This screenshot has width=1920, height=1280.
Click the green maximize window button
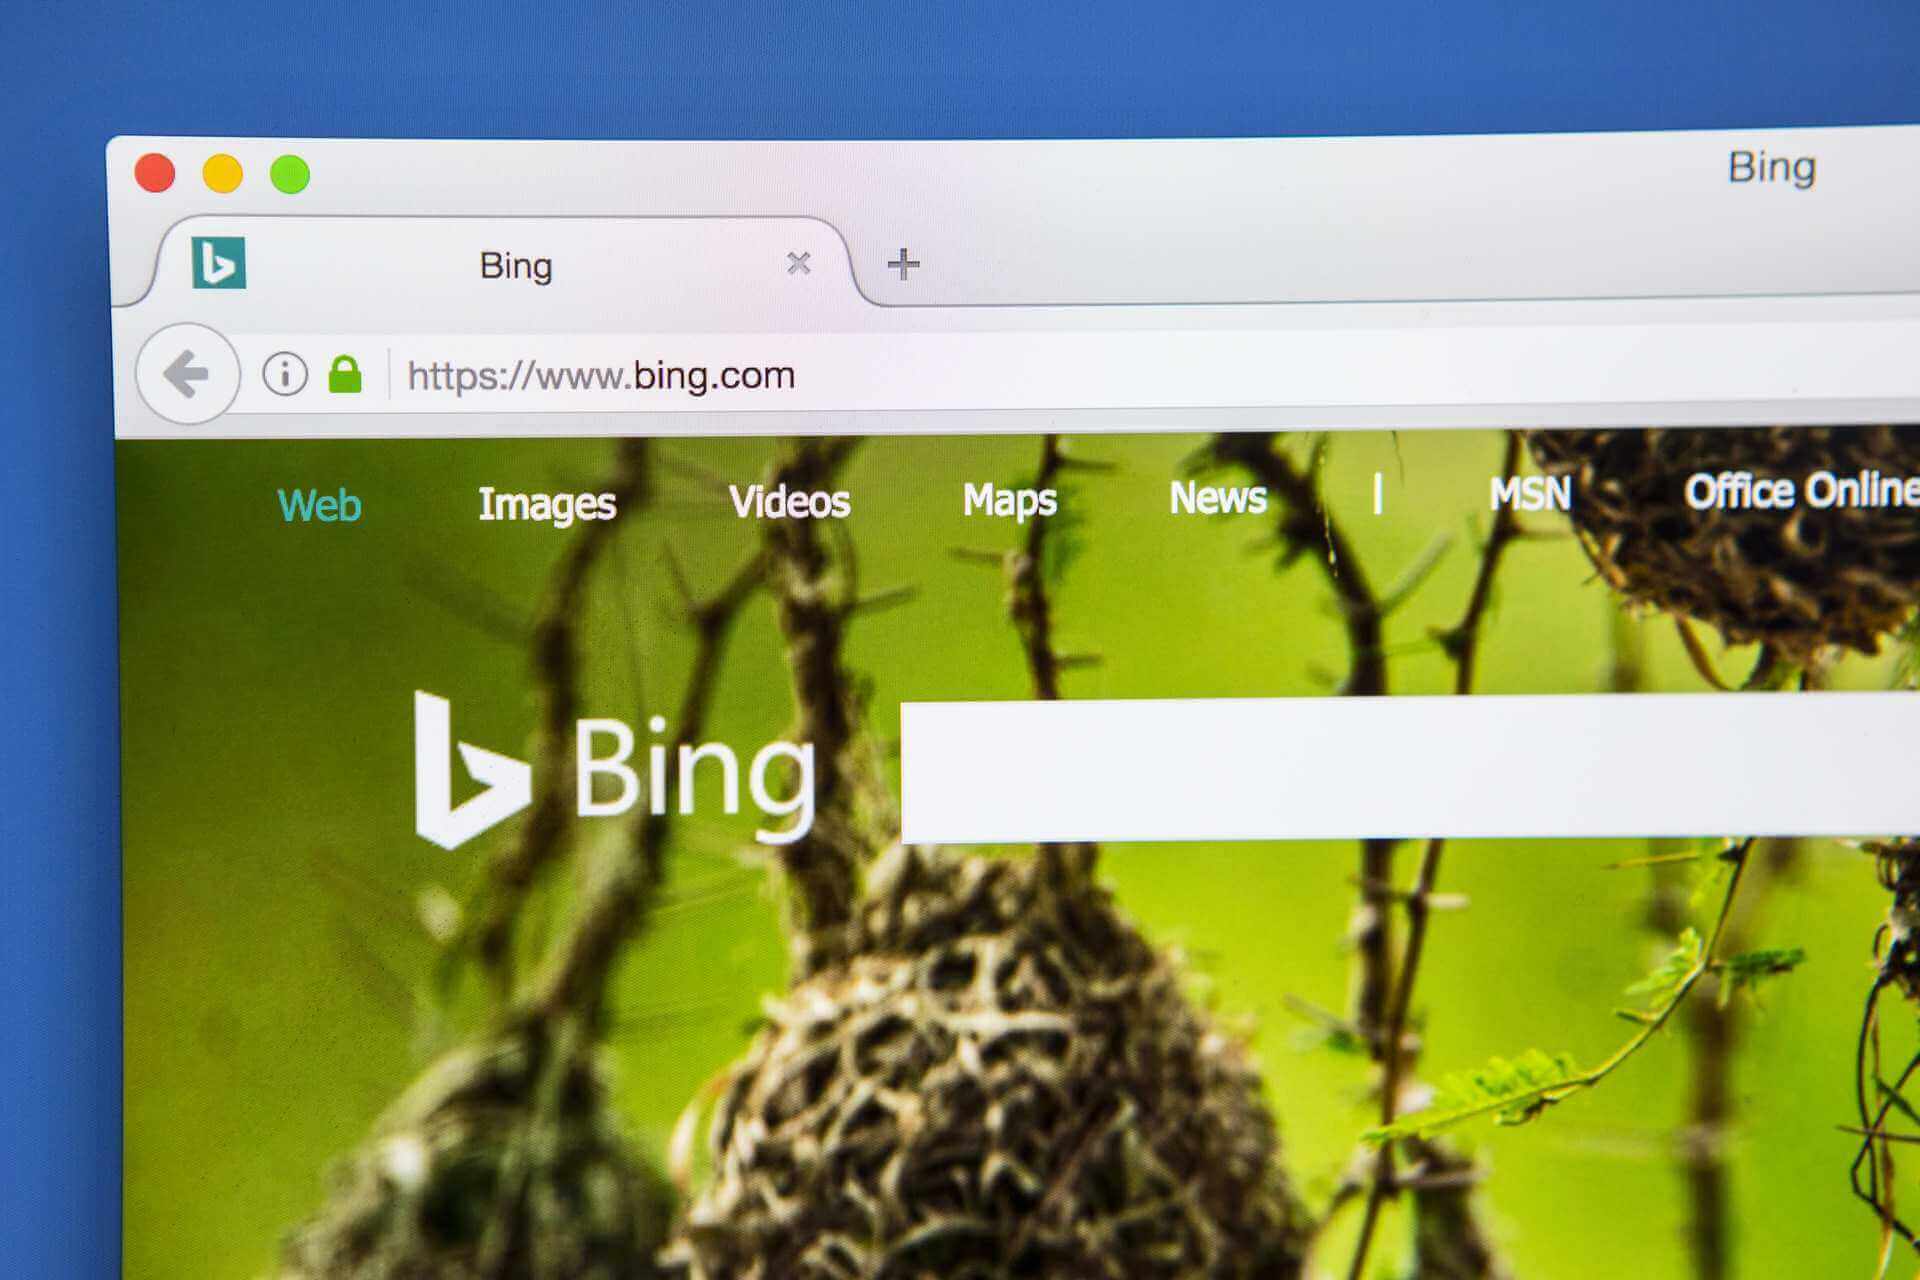[290, 169]
